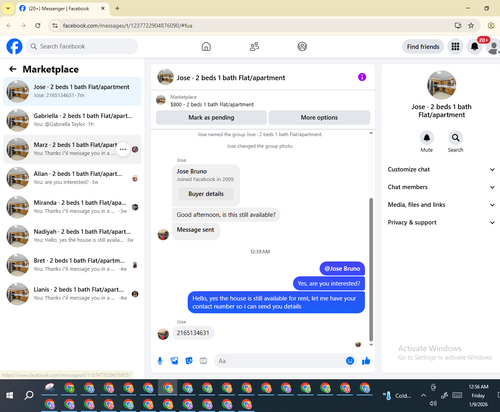Open the Chrome tab search dropdown
Image resolution: width=500 pixels, height=412 pixels.
pyautogui.click(x=8, y=8)
